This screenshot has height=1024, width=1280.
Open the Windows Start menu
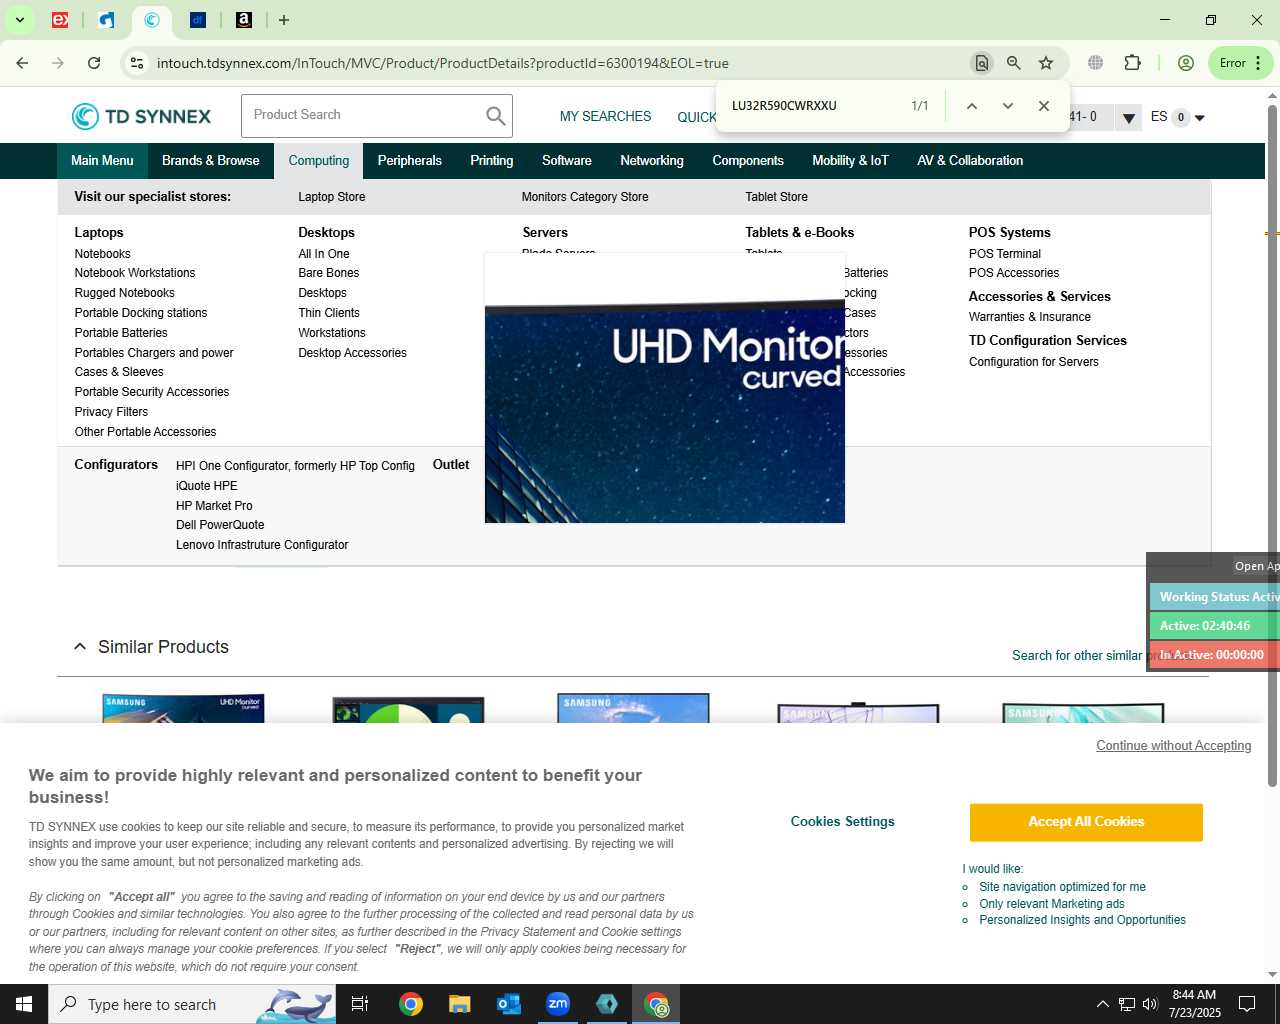point(24,1004)
